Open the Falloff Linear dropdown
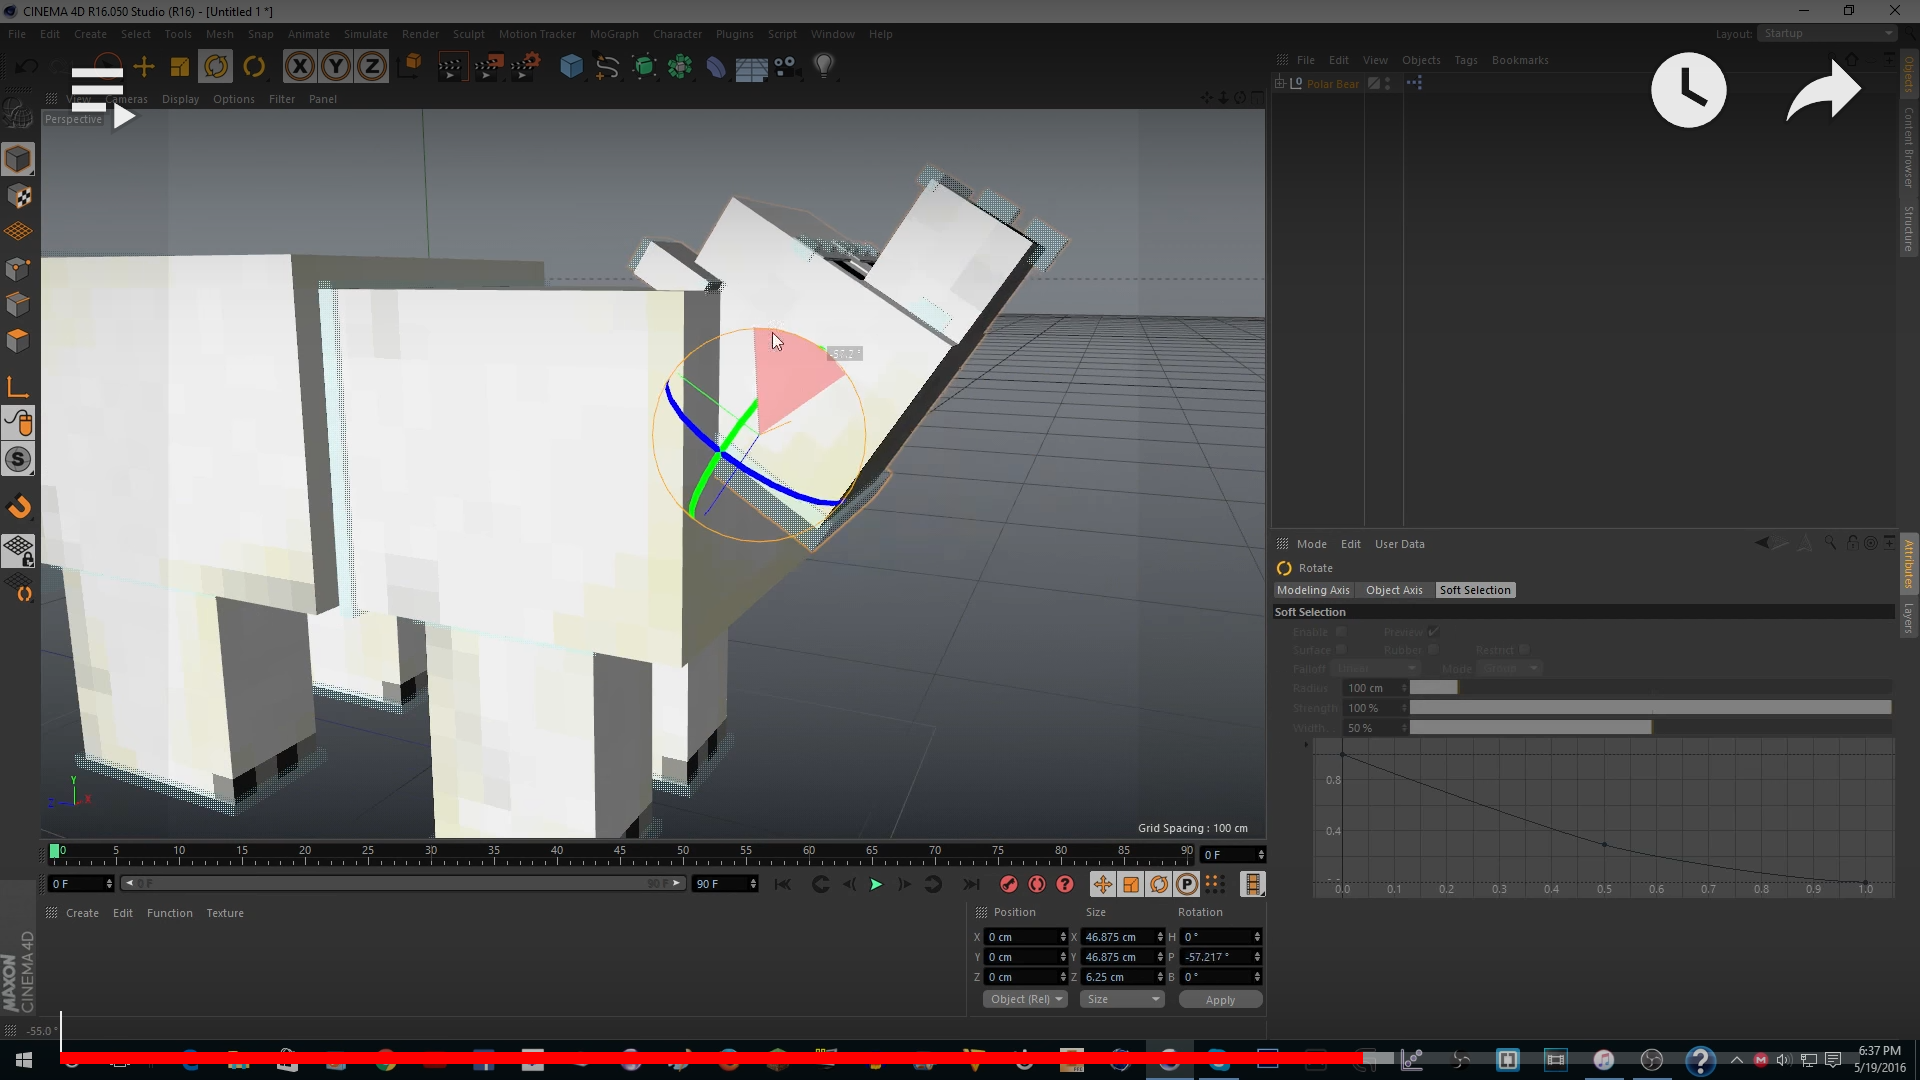 point(1377,668)
